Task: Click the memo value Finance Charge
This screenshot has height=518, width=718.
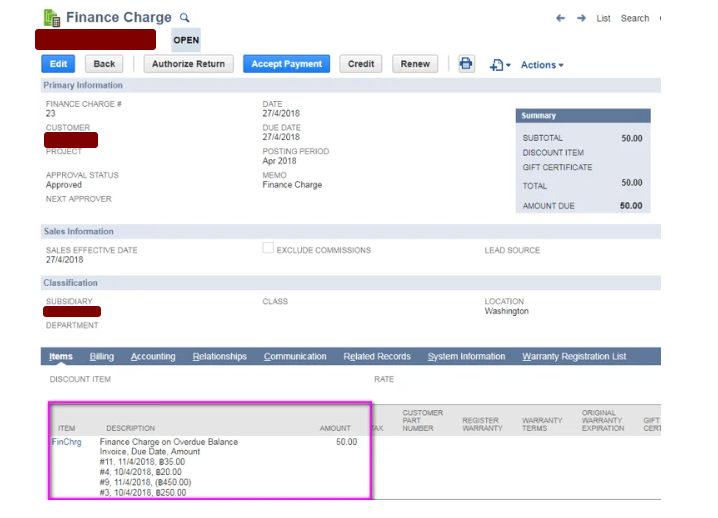Action: tap(292, 185)
